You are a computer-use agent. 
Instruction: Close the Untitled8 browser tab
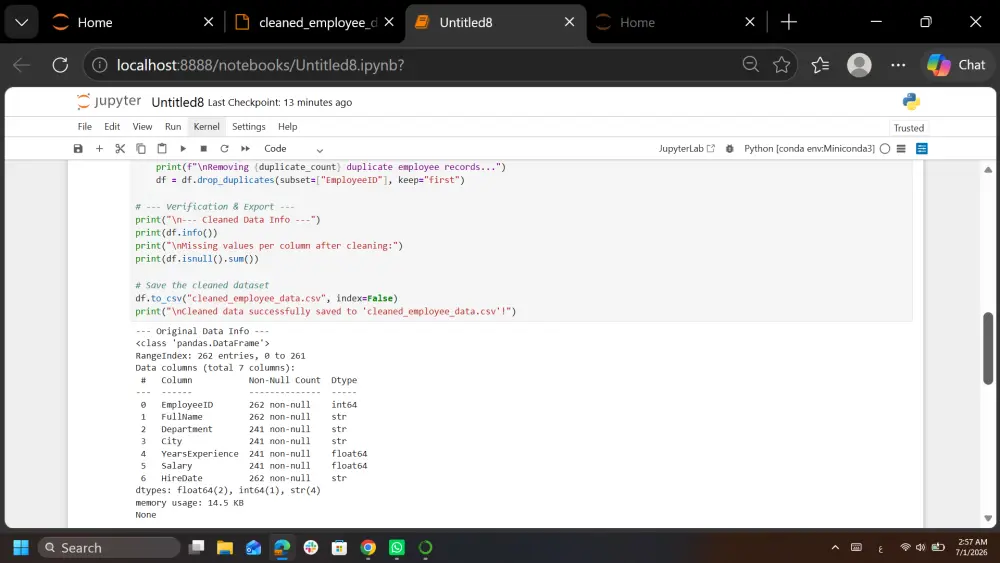570,22
